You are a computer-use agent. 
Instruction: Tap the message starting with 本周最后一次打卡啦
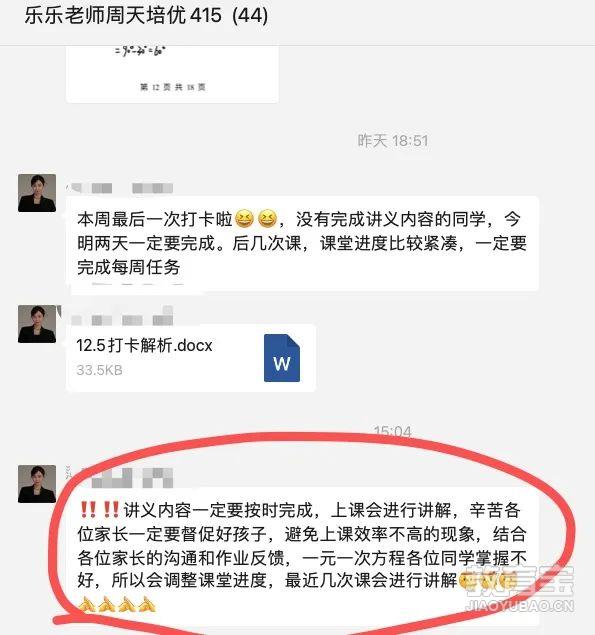point(302,243)
